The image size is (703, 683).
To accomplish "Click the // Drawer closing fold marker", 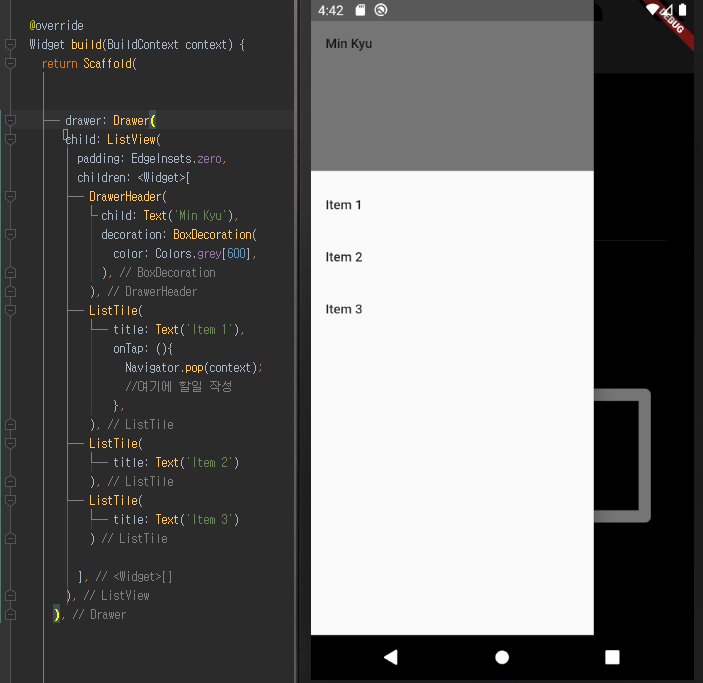I will [x=10, y=614].
